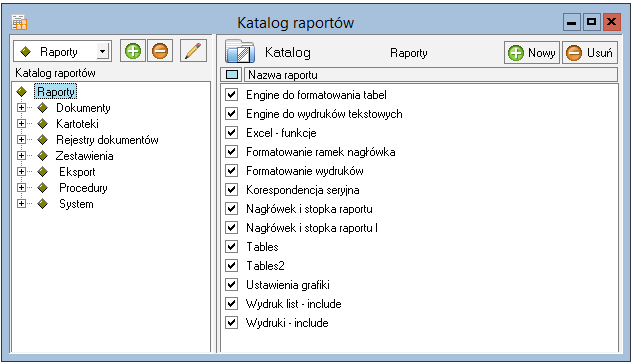
Task: Toggle Nagłówek i stopka raportu I checkbox
Action: [x=231, y=228]
